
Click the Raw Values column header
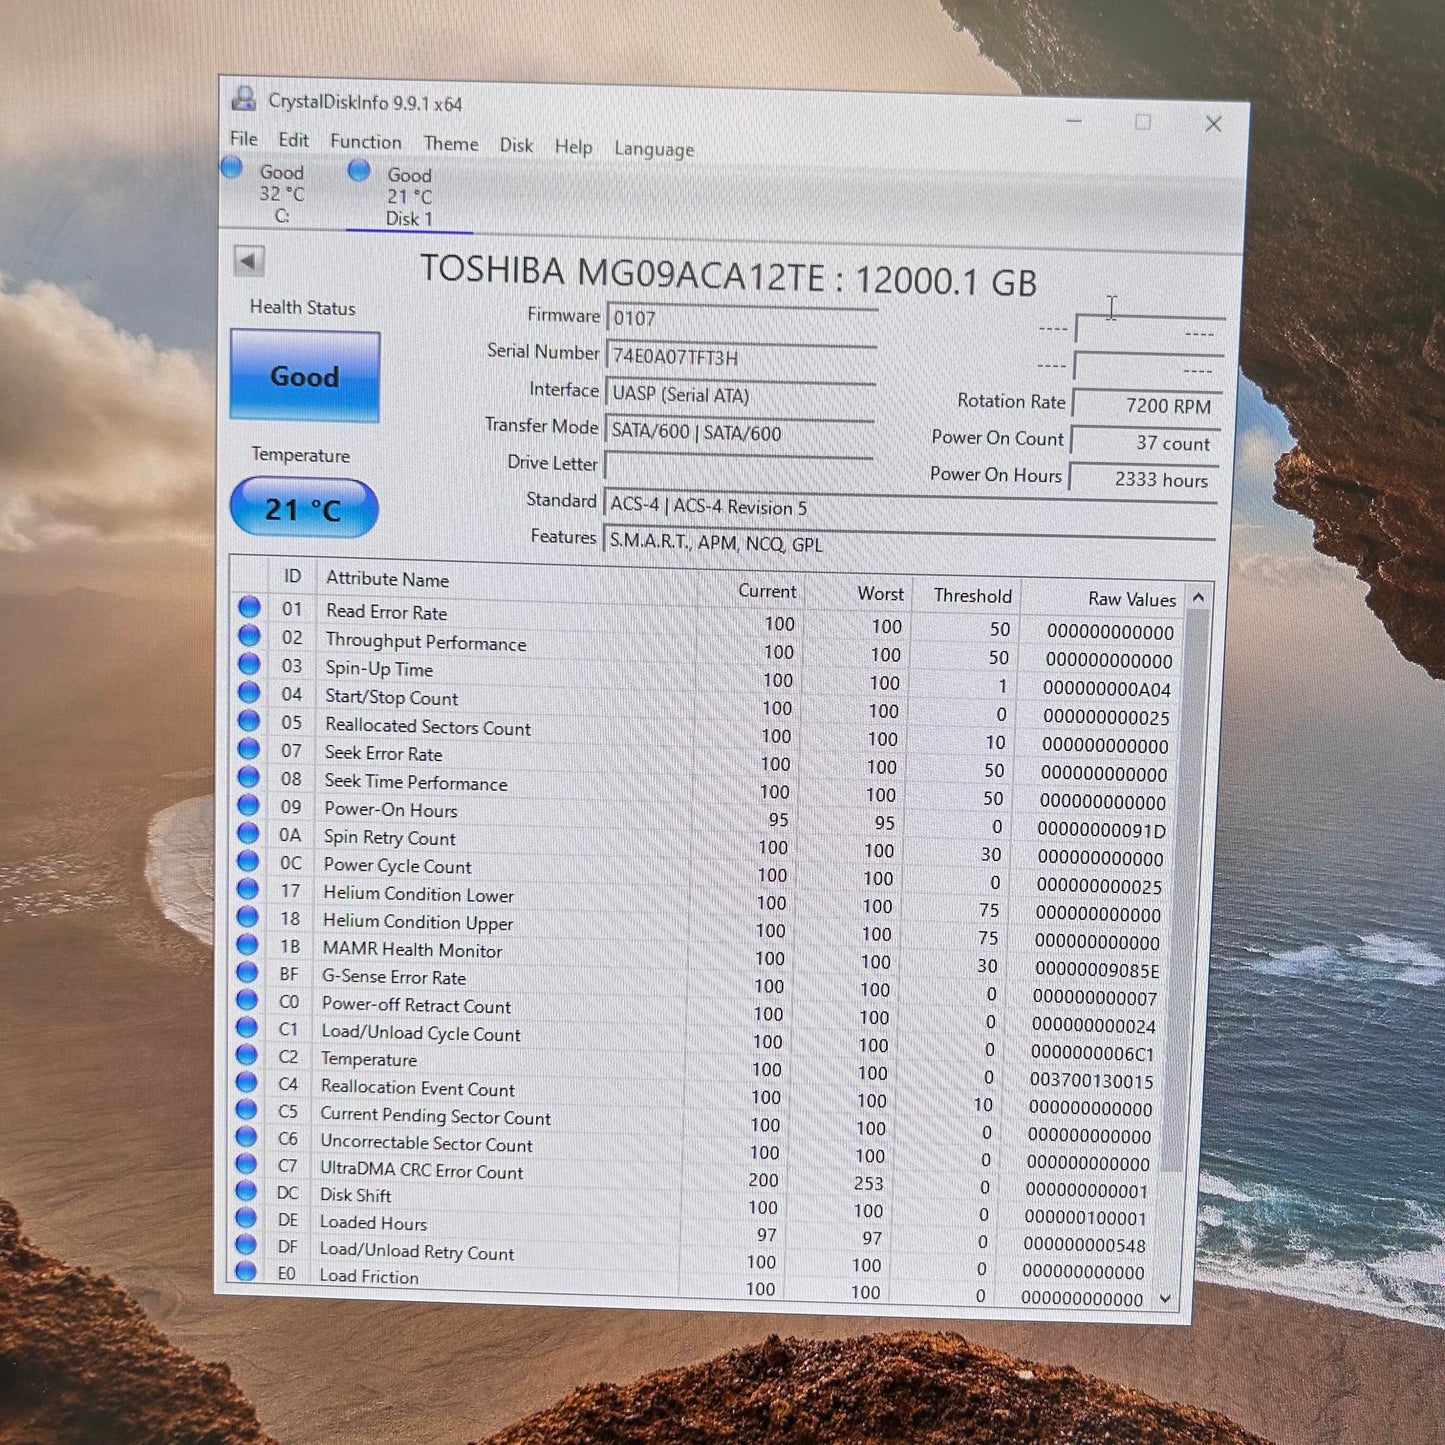point(1132,599)
